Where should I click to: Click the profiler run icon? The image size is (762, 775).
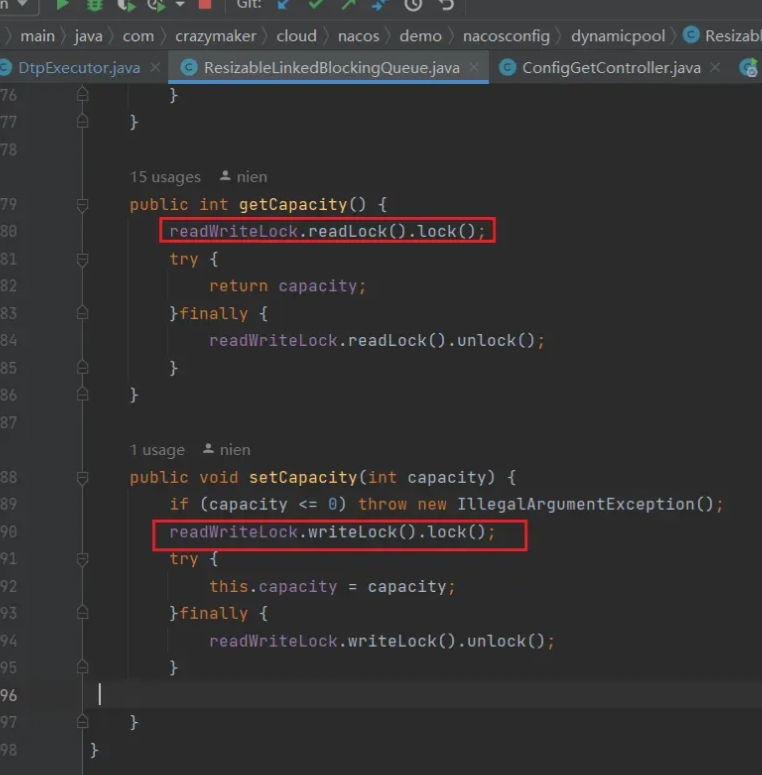point(157,5)
